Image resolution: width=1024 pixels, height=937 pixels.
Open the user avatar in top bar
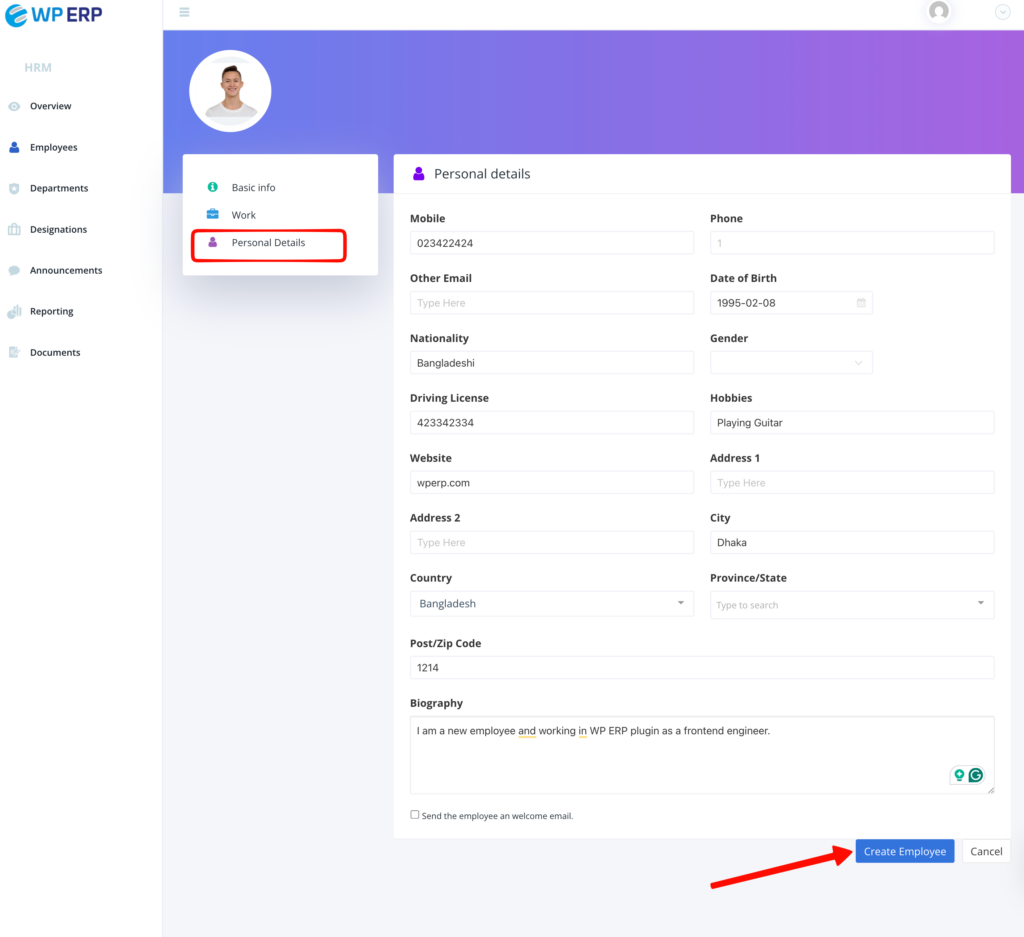(938, 11)
